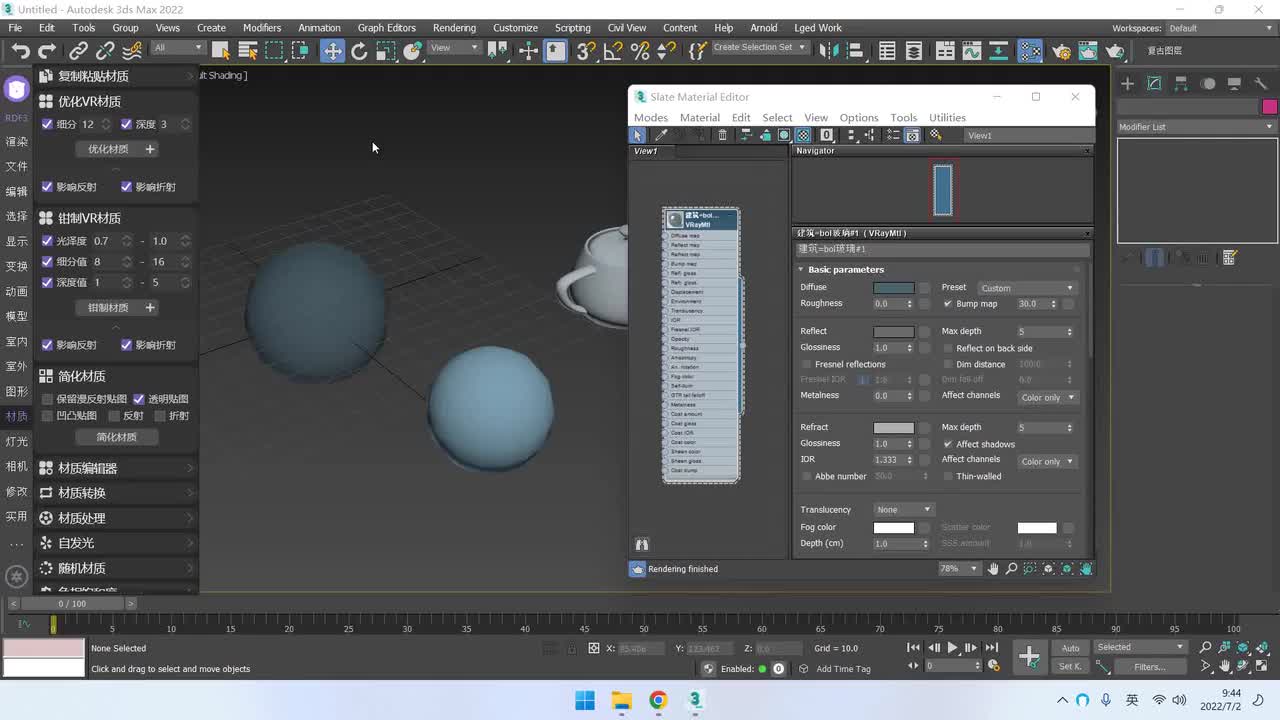The width and height of the screenshot is (1280, 720).
Task: Uncheck the Bump map checkbox
Action: [948, 304]
